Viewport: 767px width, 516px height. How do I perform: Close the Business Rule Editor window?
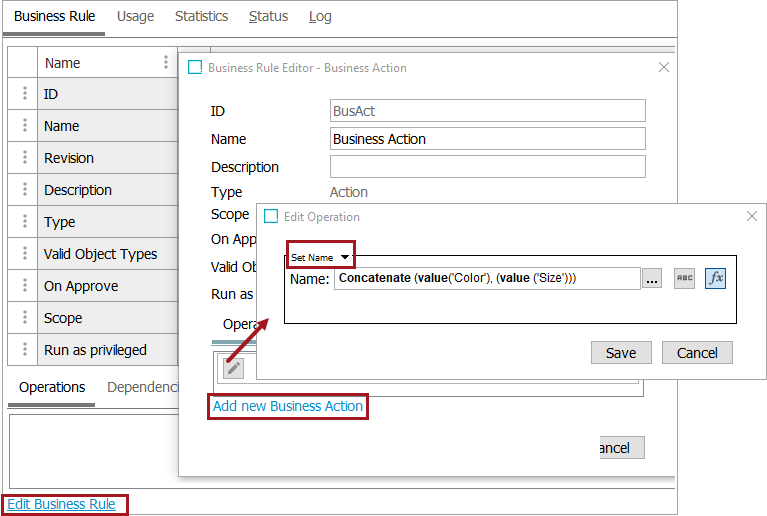(x=663, y=67)
